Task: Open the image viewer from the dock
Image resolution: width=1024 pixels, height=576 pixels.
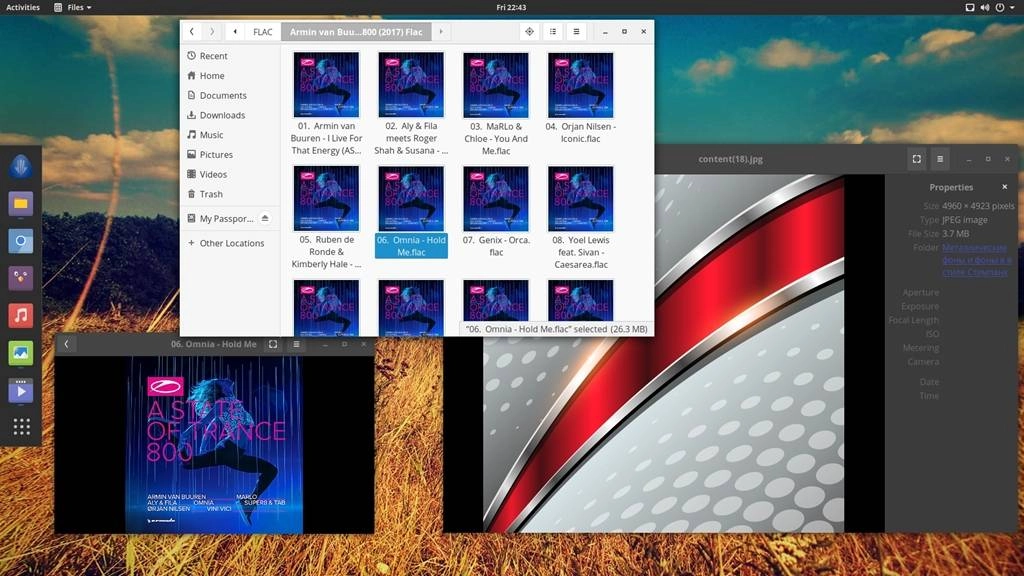Action: 21,353
